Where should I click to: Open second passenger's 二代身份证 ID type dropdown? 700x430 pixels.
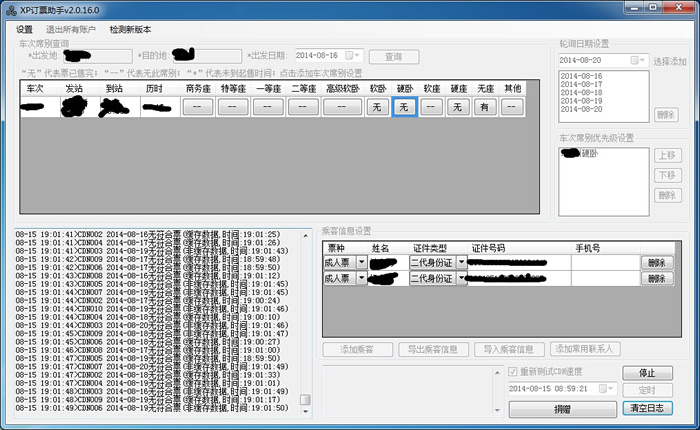(462, 279)
